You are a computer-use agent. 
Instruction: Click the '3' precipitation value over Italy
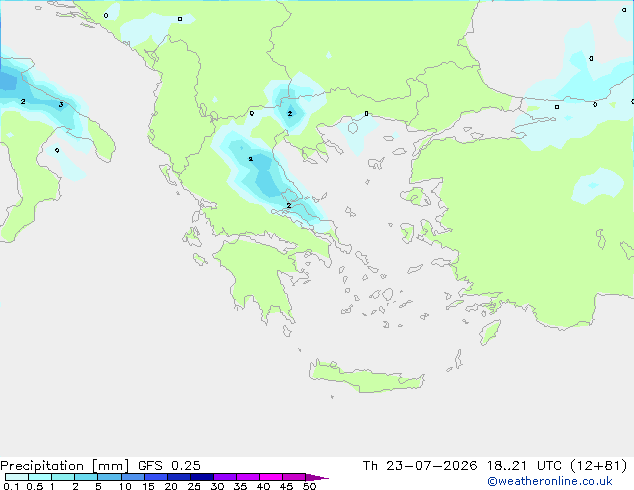click(61, 105)
